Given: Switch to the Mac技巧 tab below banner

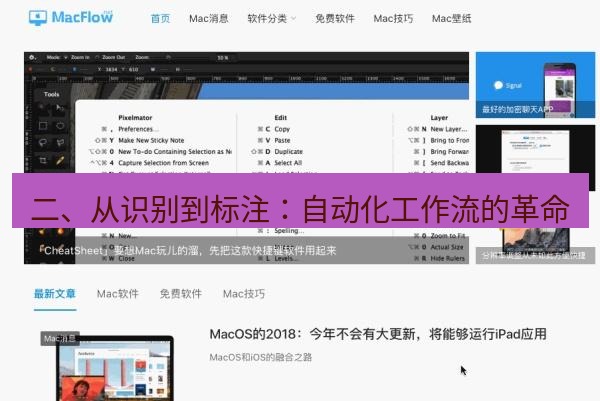Looking at the screenshot, I should point(244,294).
